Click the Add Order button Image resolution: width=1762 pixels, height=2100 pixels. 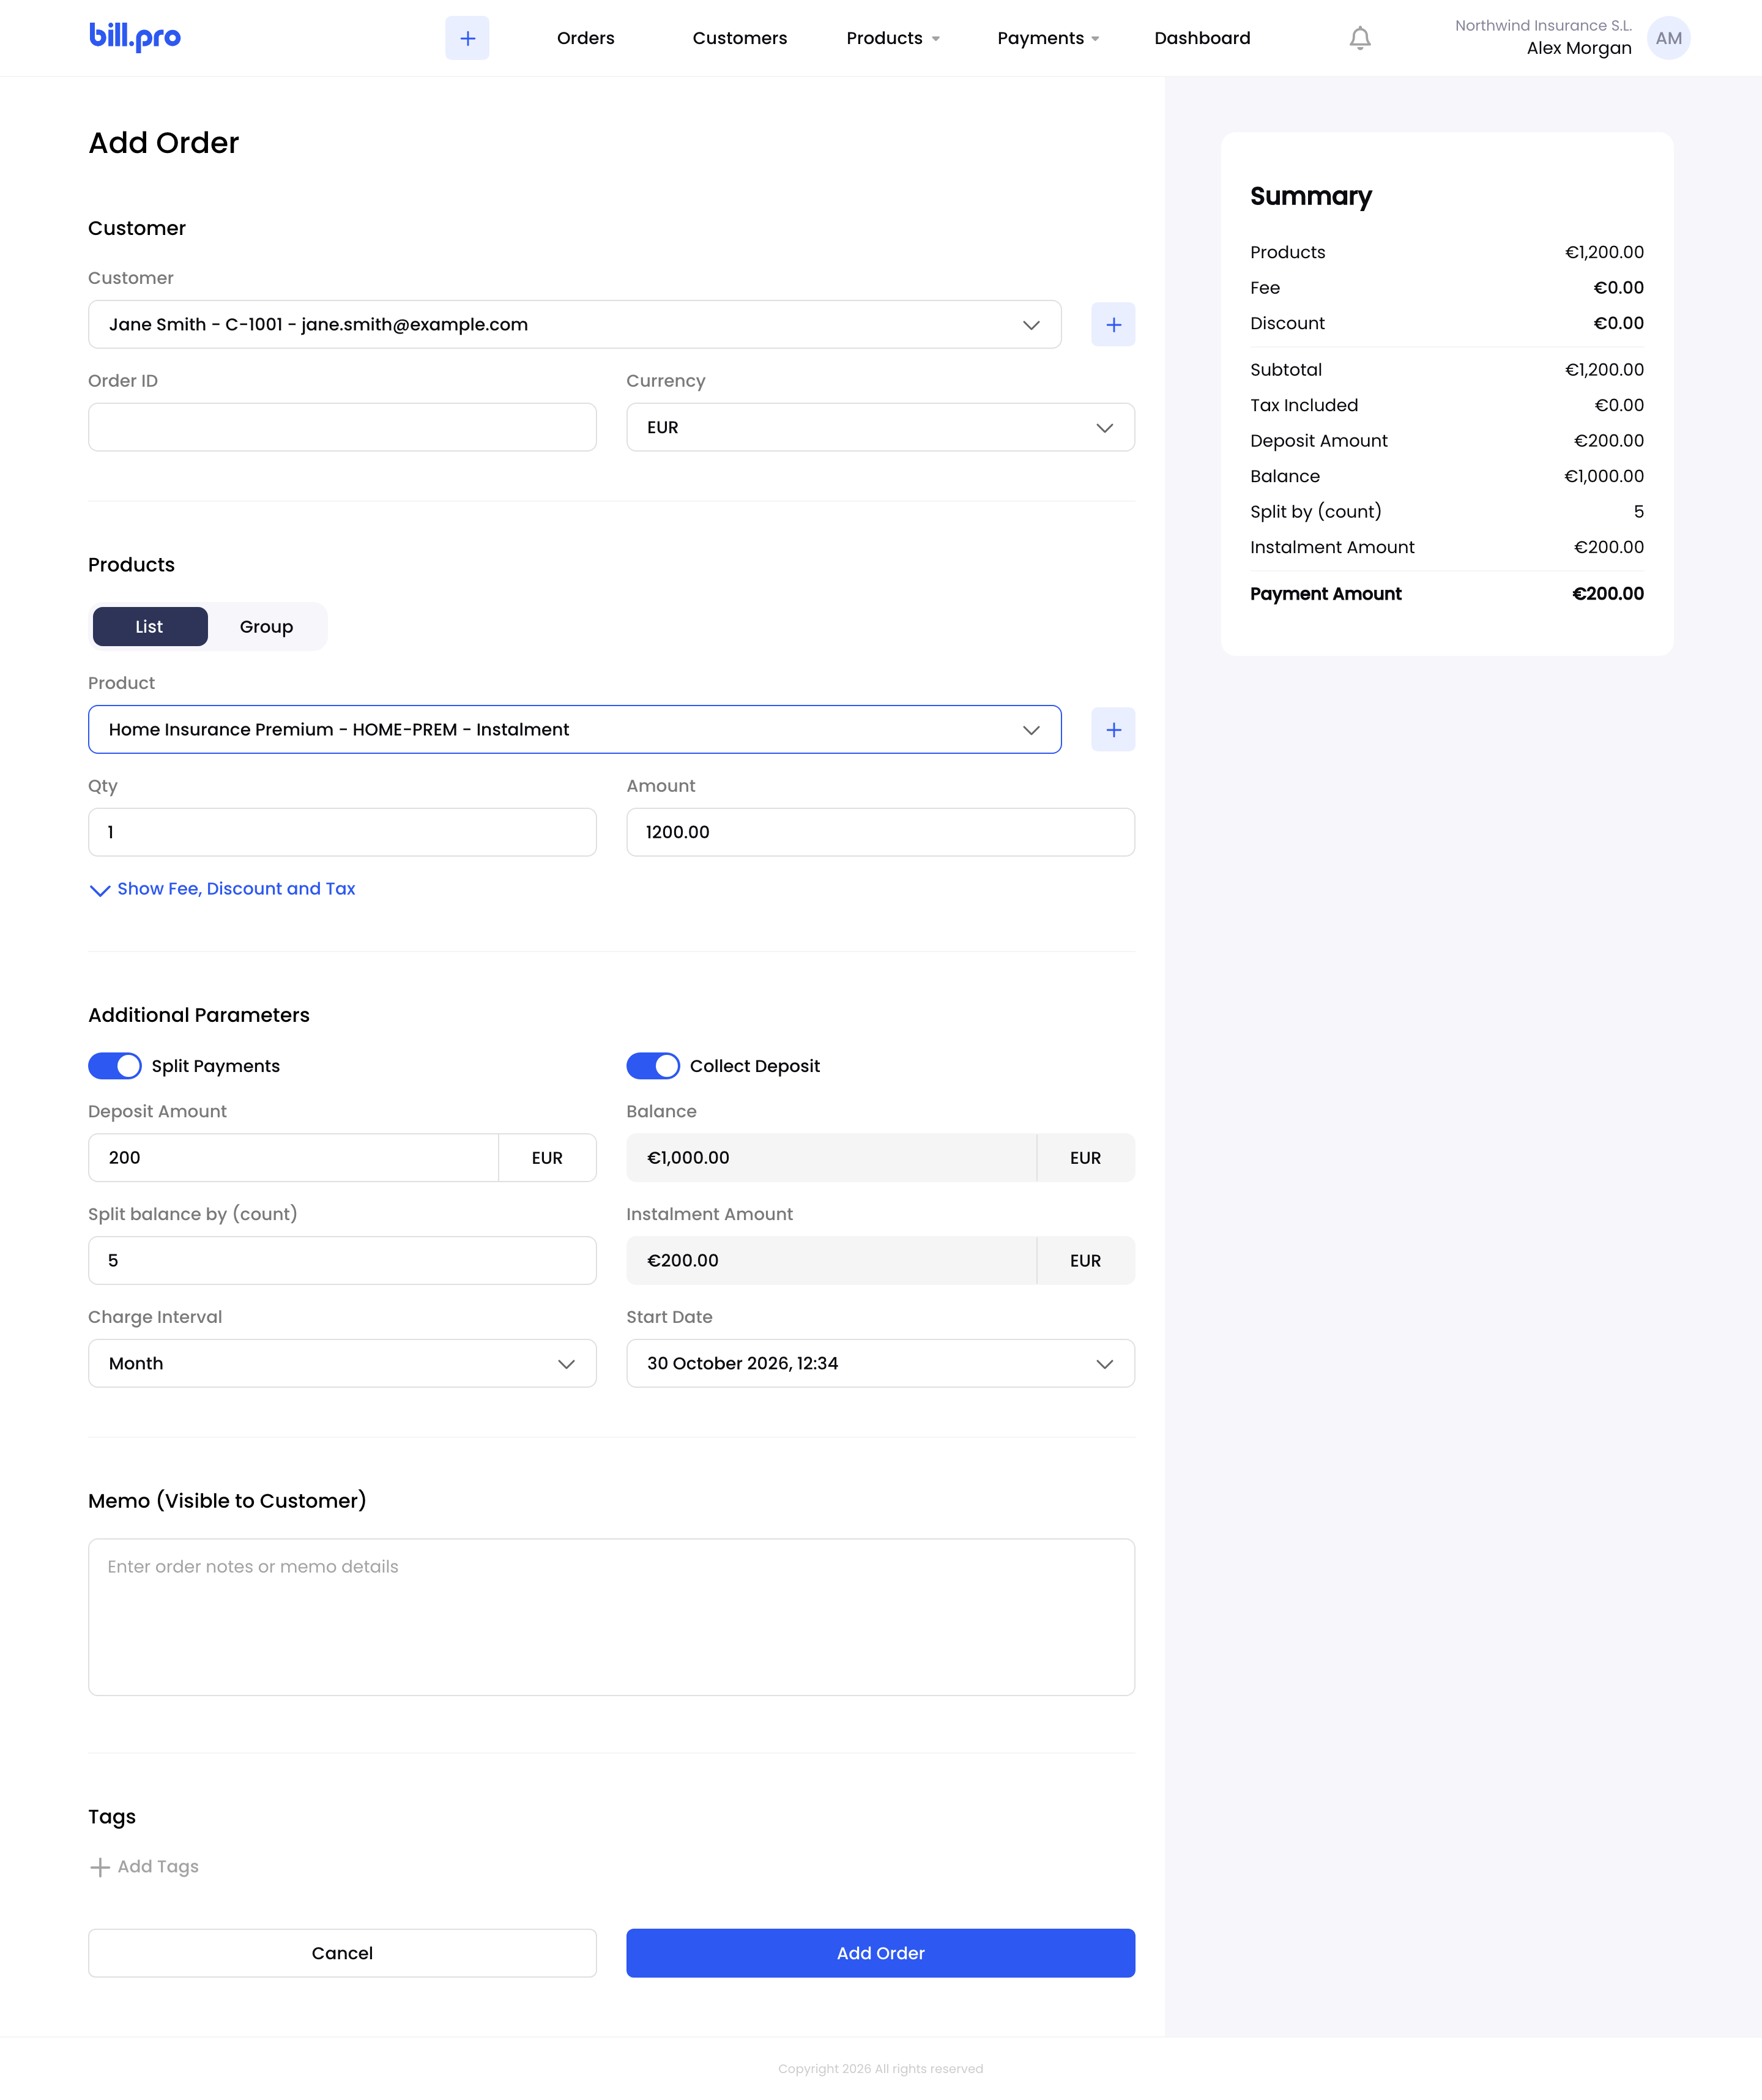(880, 1953)
